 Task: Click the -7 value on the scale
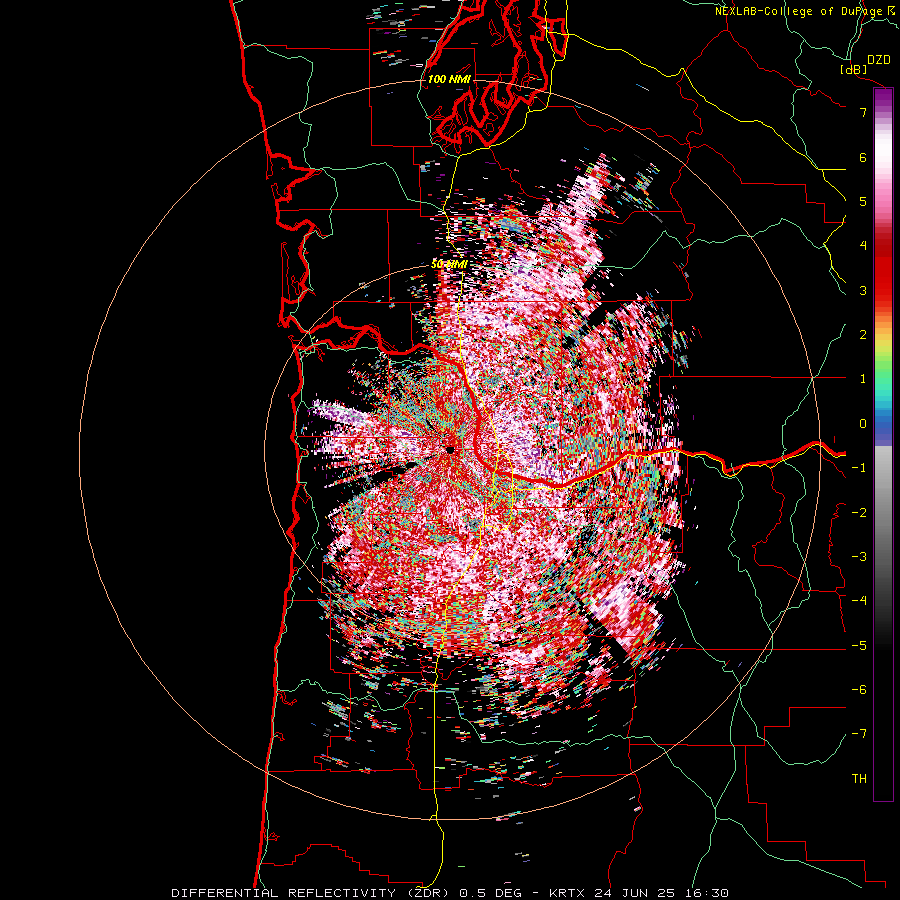(859, 734)
